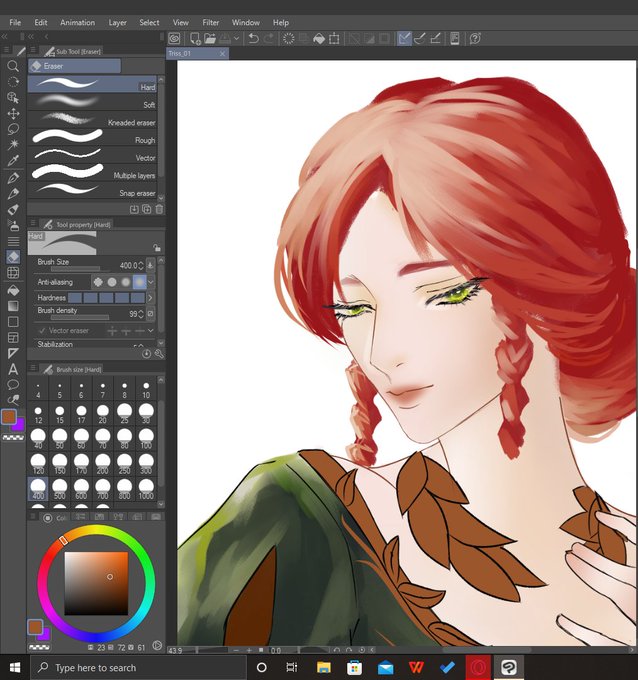Open Brush size panel menu icon
Viewport: 638px width, 680px height.
click(33, 368)
